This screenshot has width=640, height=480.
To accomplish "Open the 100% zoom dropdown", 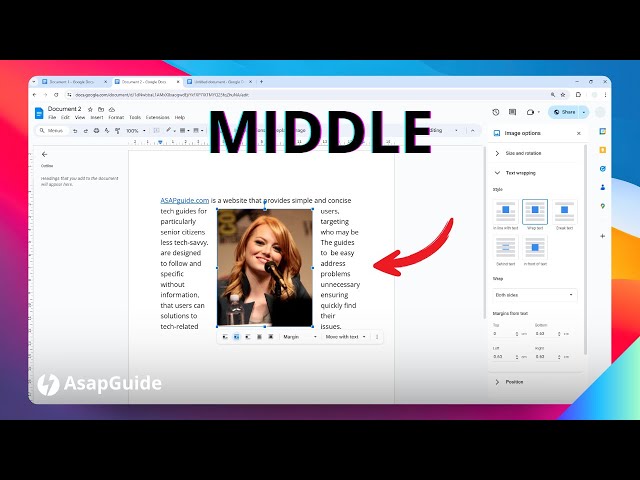I will click(x=136, y=131).
